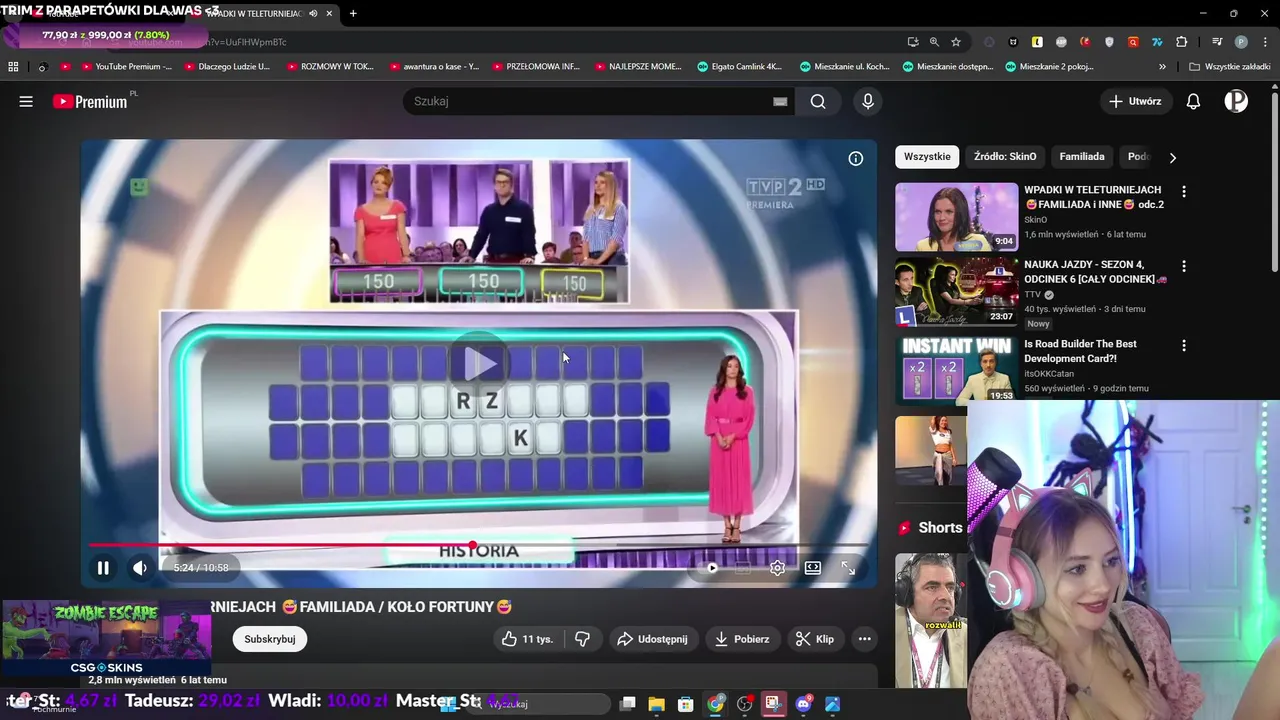This screenshot has height=720, width=1280.
Task: Pause the video with the pause button
Action: 103,568
